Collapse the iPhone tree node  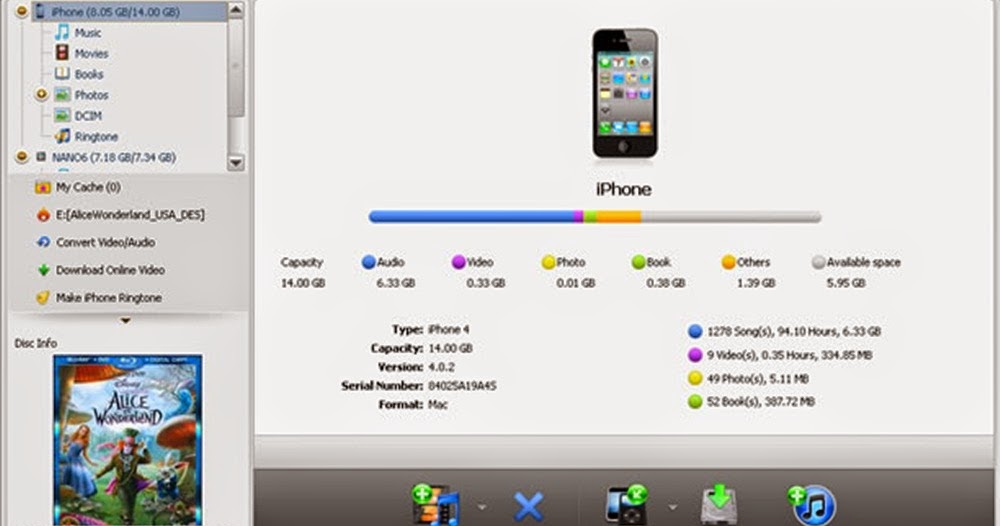tap(22, 11)
